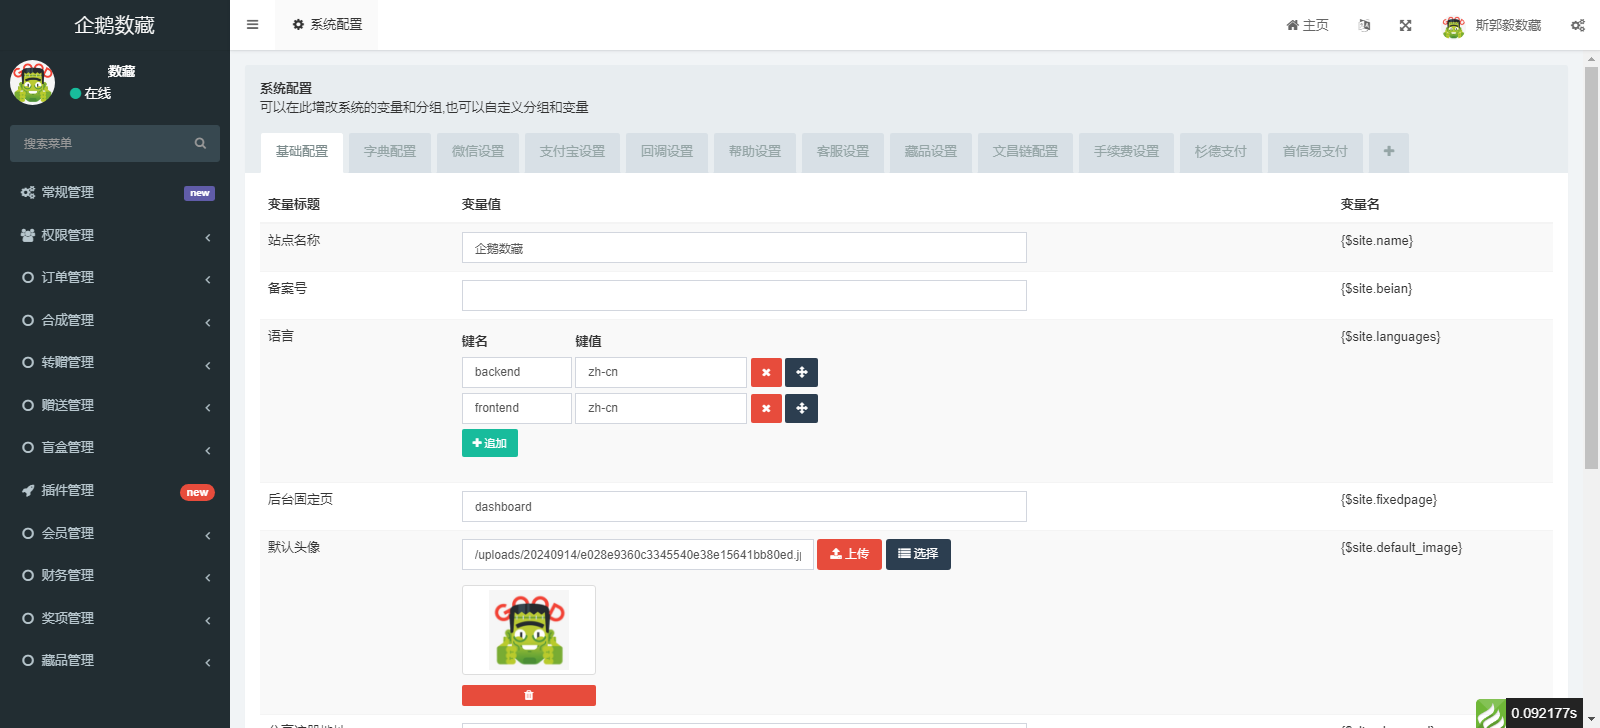Expand the 合成管理 sidebar menu
This screenshot has width=1600, height=728.
click(x=115, y=320)
